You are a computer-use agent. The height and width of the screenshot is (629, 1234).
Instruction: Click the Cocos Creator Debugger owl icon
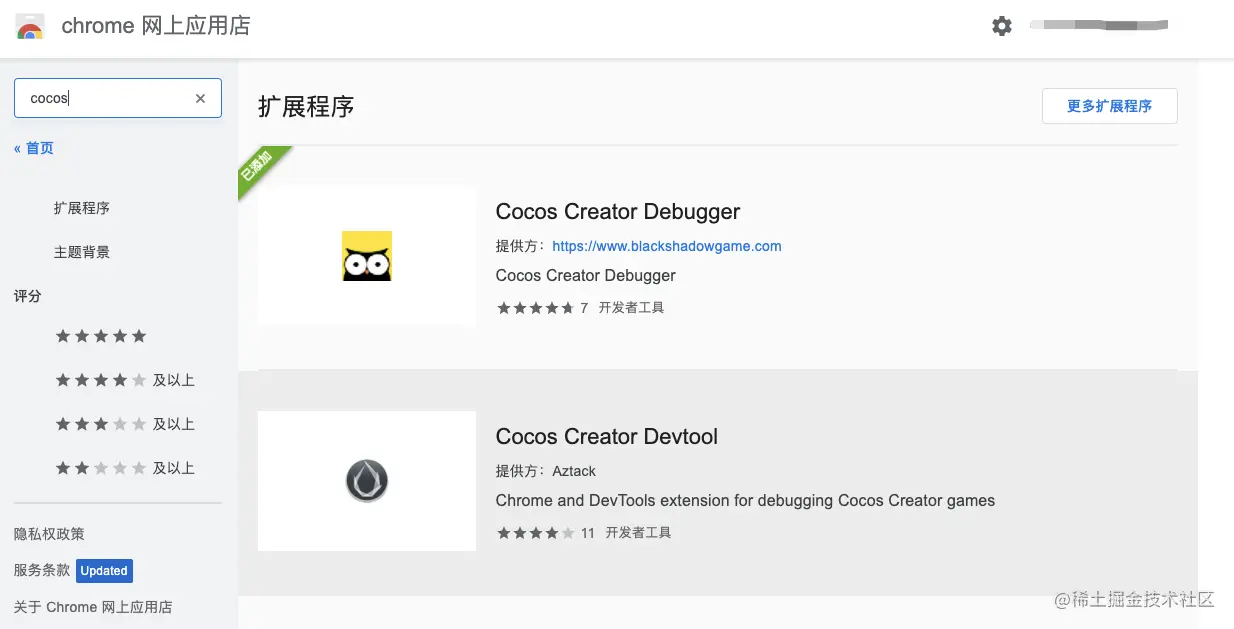click(x=367, y=256)
